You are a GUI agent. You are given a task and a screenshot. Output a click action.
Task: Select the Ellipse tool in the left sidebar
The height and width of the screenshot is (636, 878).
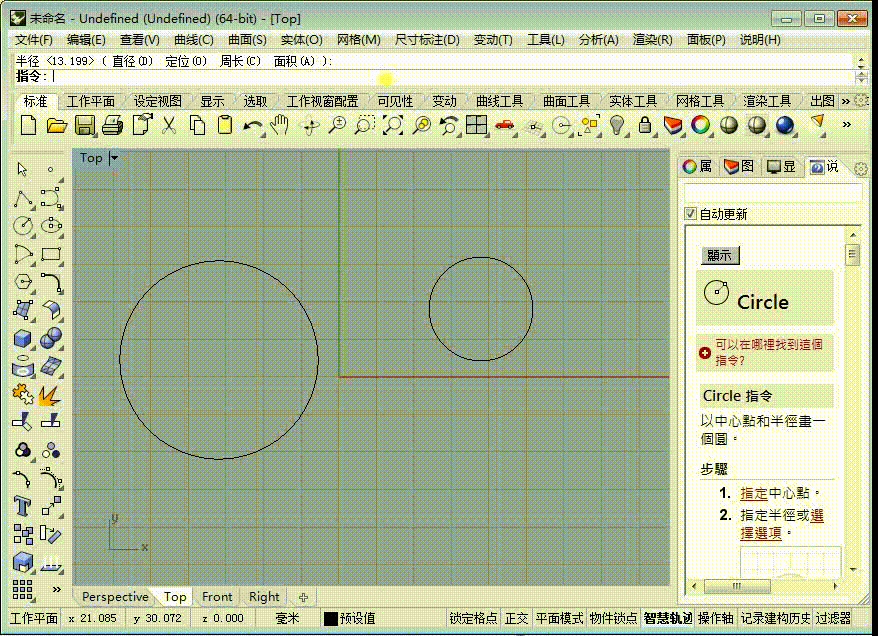[x=51, y=226]
